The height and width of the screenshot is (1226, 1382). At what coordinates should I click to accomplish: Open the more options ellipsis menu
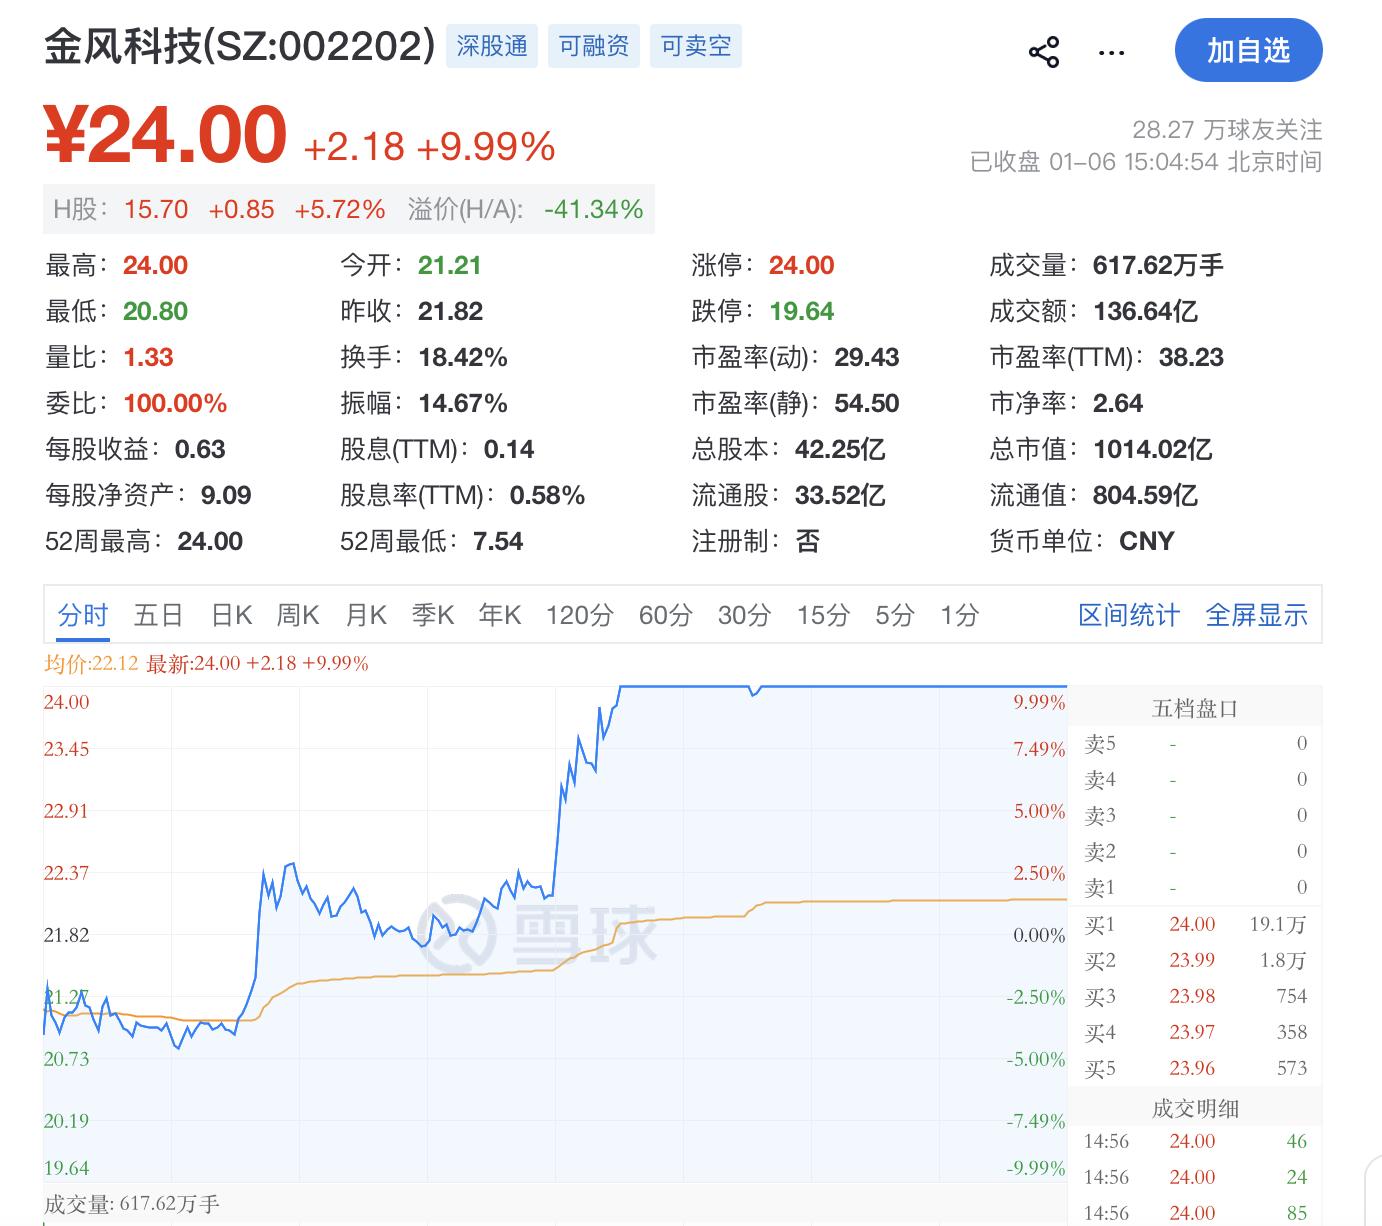click(x=1111, y=53)
